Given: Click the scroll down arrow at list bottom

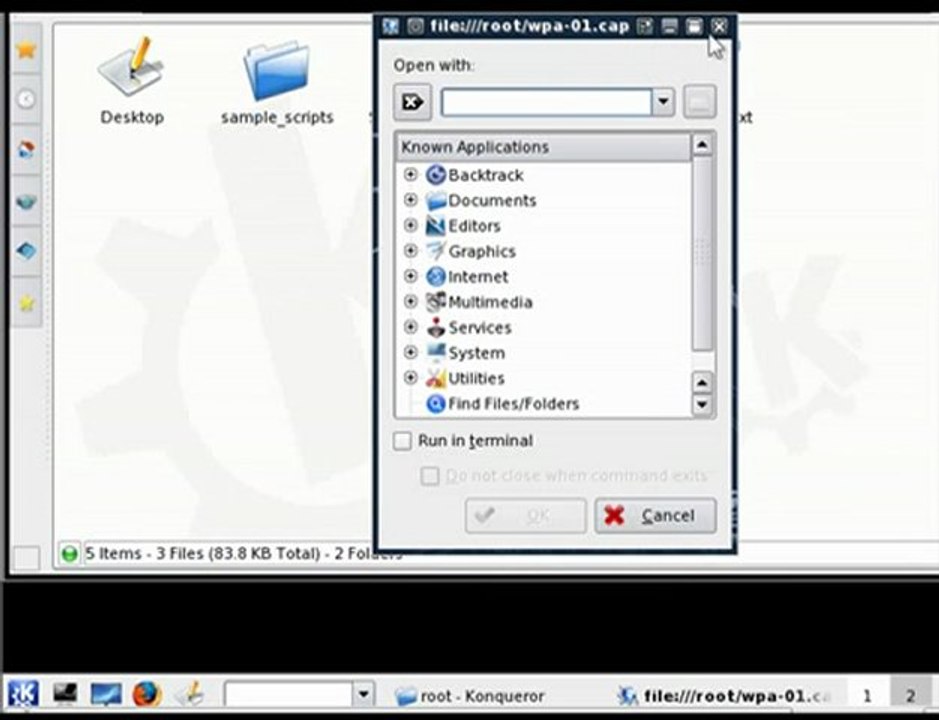Looking at the screenshot, I should tap(702, 405).
